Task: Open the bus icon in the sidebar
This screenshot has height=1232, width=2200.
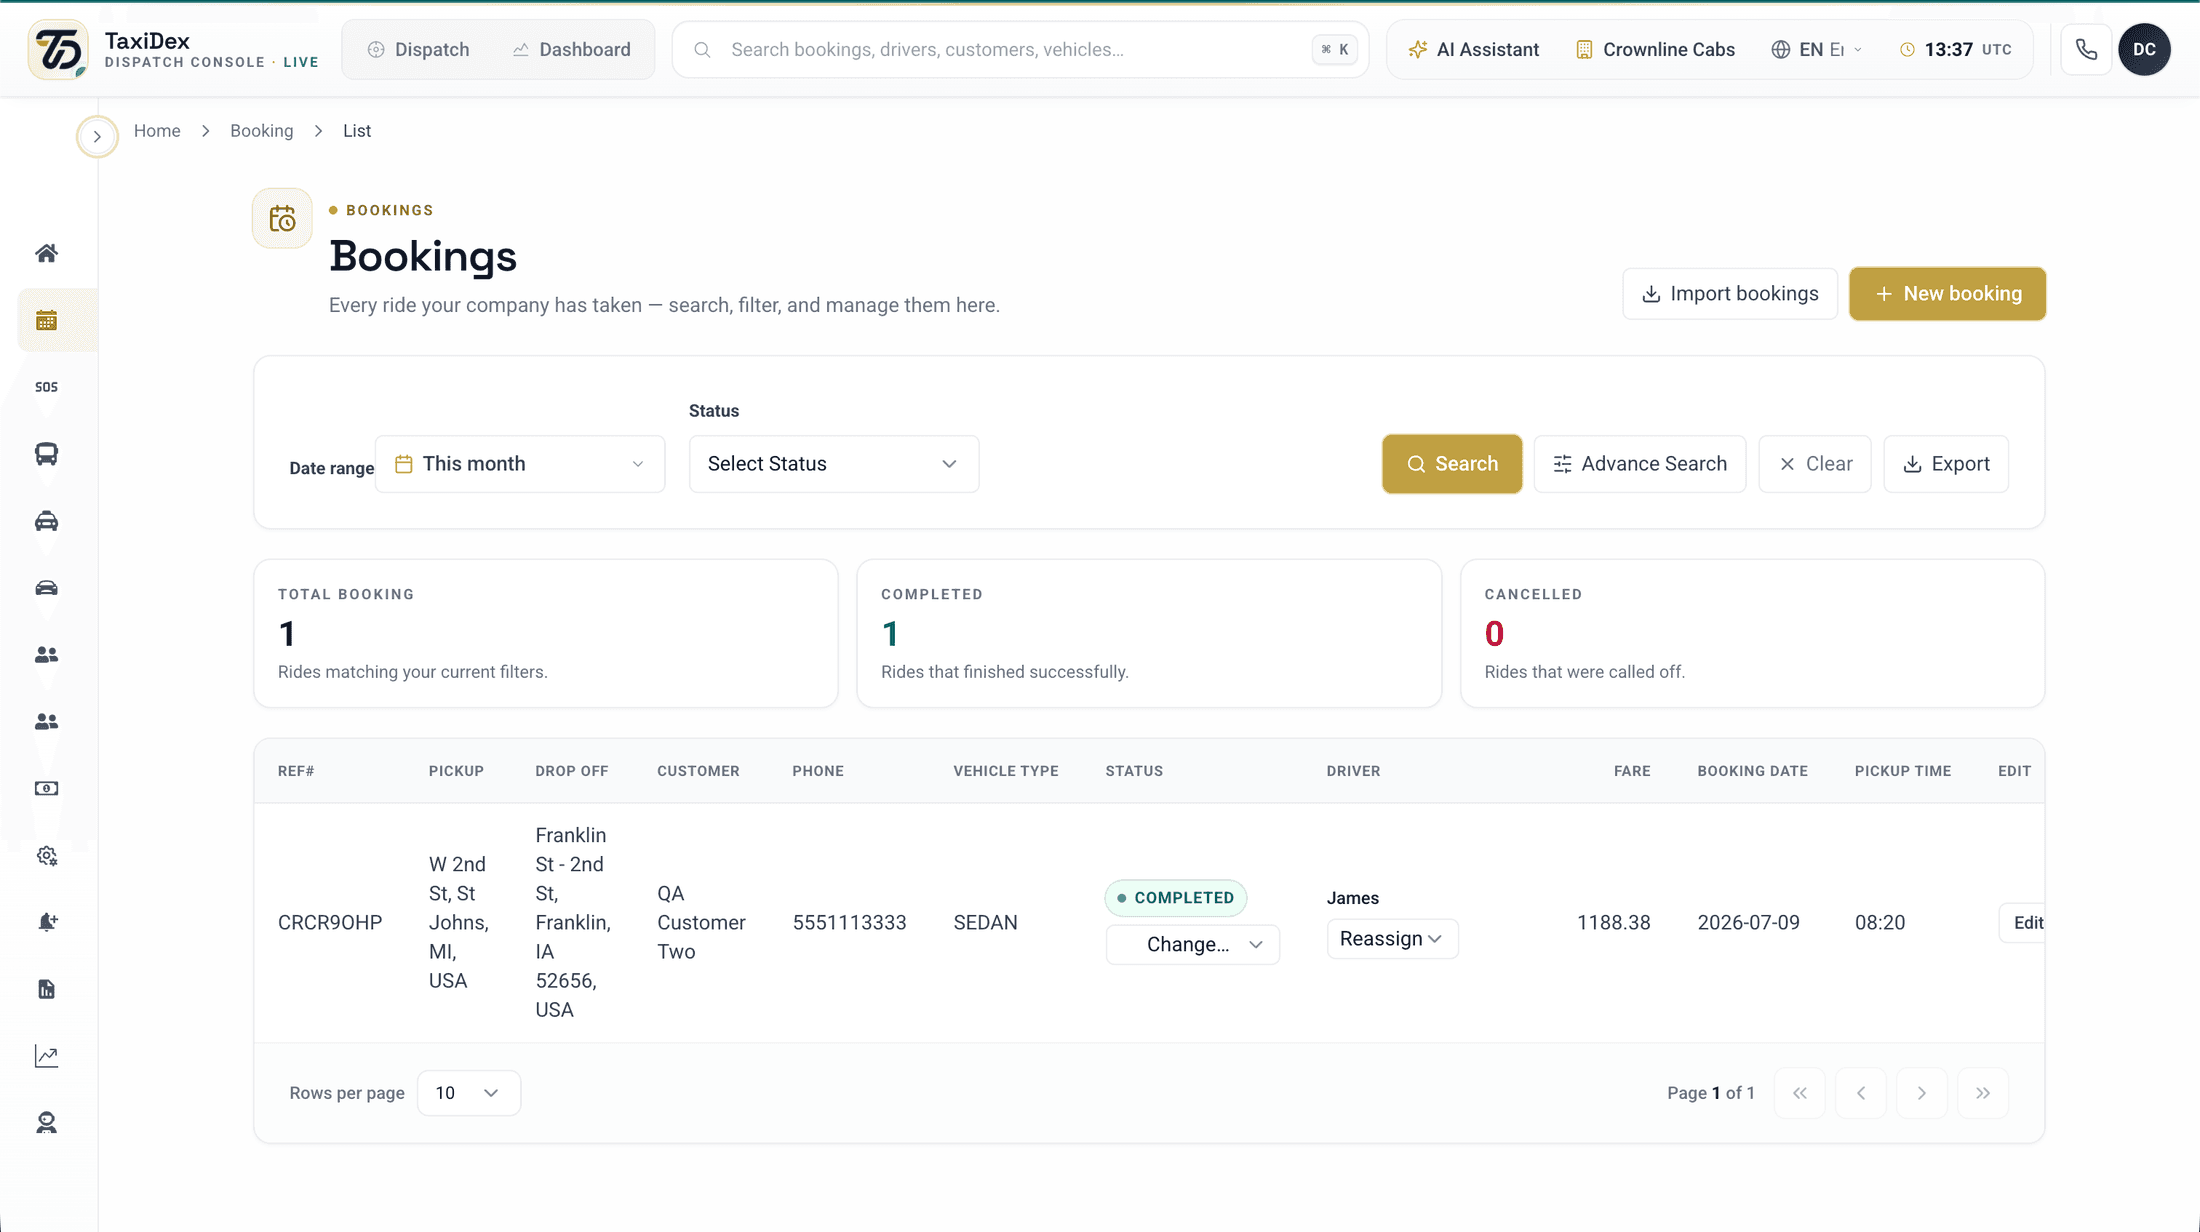Action: tap(46, 454)
